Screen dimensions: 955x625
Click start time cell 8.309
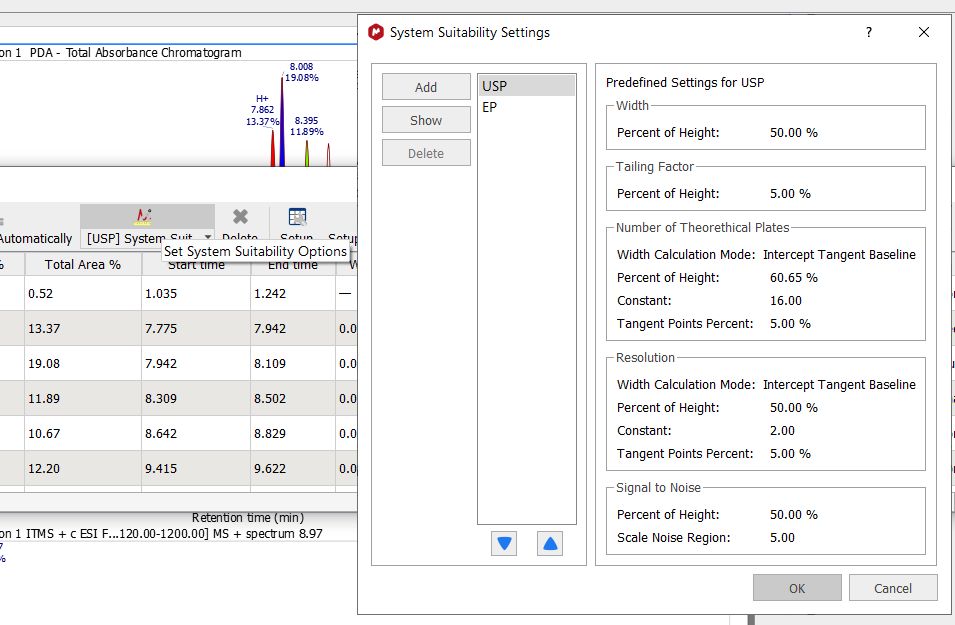[x=196, y=398]
